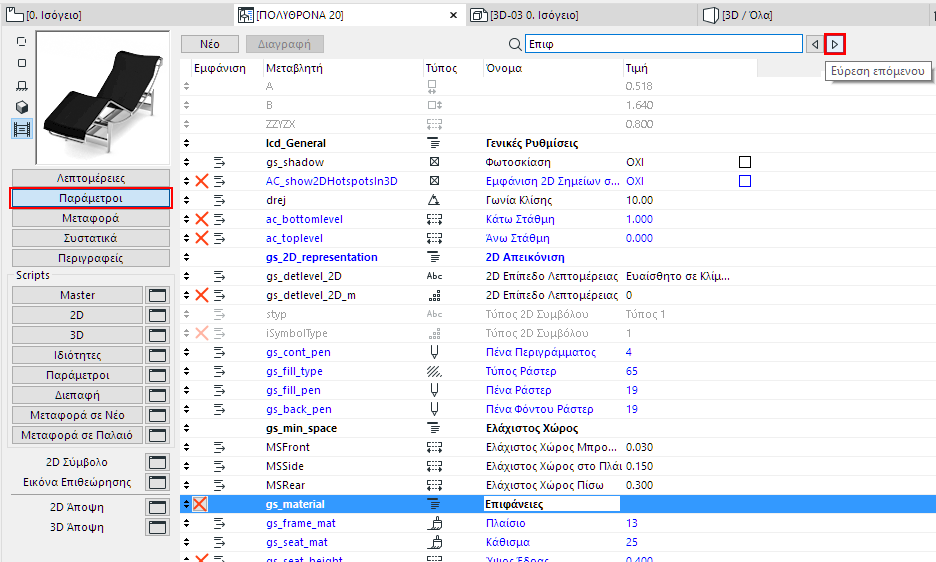Viewport: 936px width, 562px height.
Task: Toggle hidden X flag for AC_show2DHotspotsIn3D
Action: [x=202, y=181]
